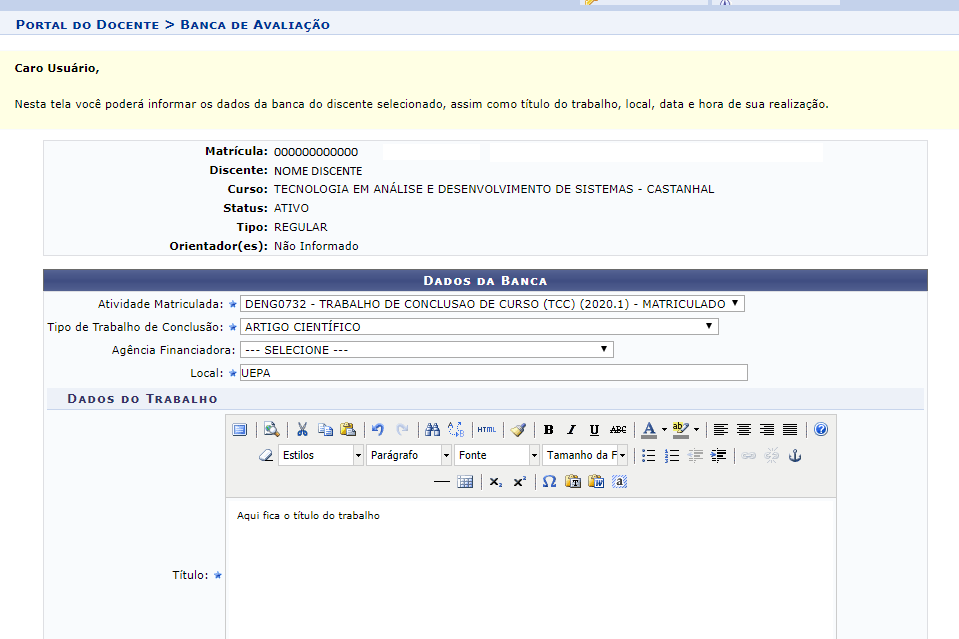The image size is (959, 639).
Task: Justify the text fully
Action: [790, 430]
